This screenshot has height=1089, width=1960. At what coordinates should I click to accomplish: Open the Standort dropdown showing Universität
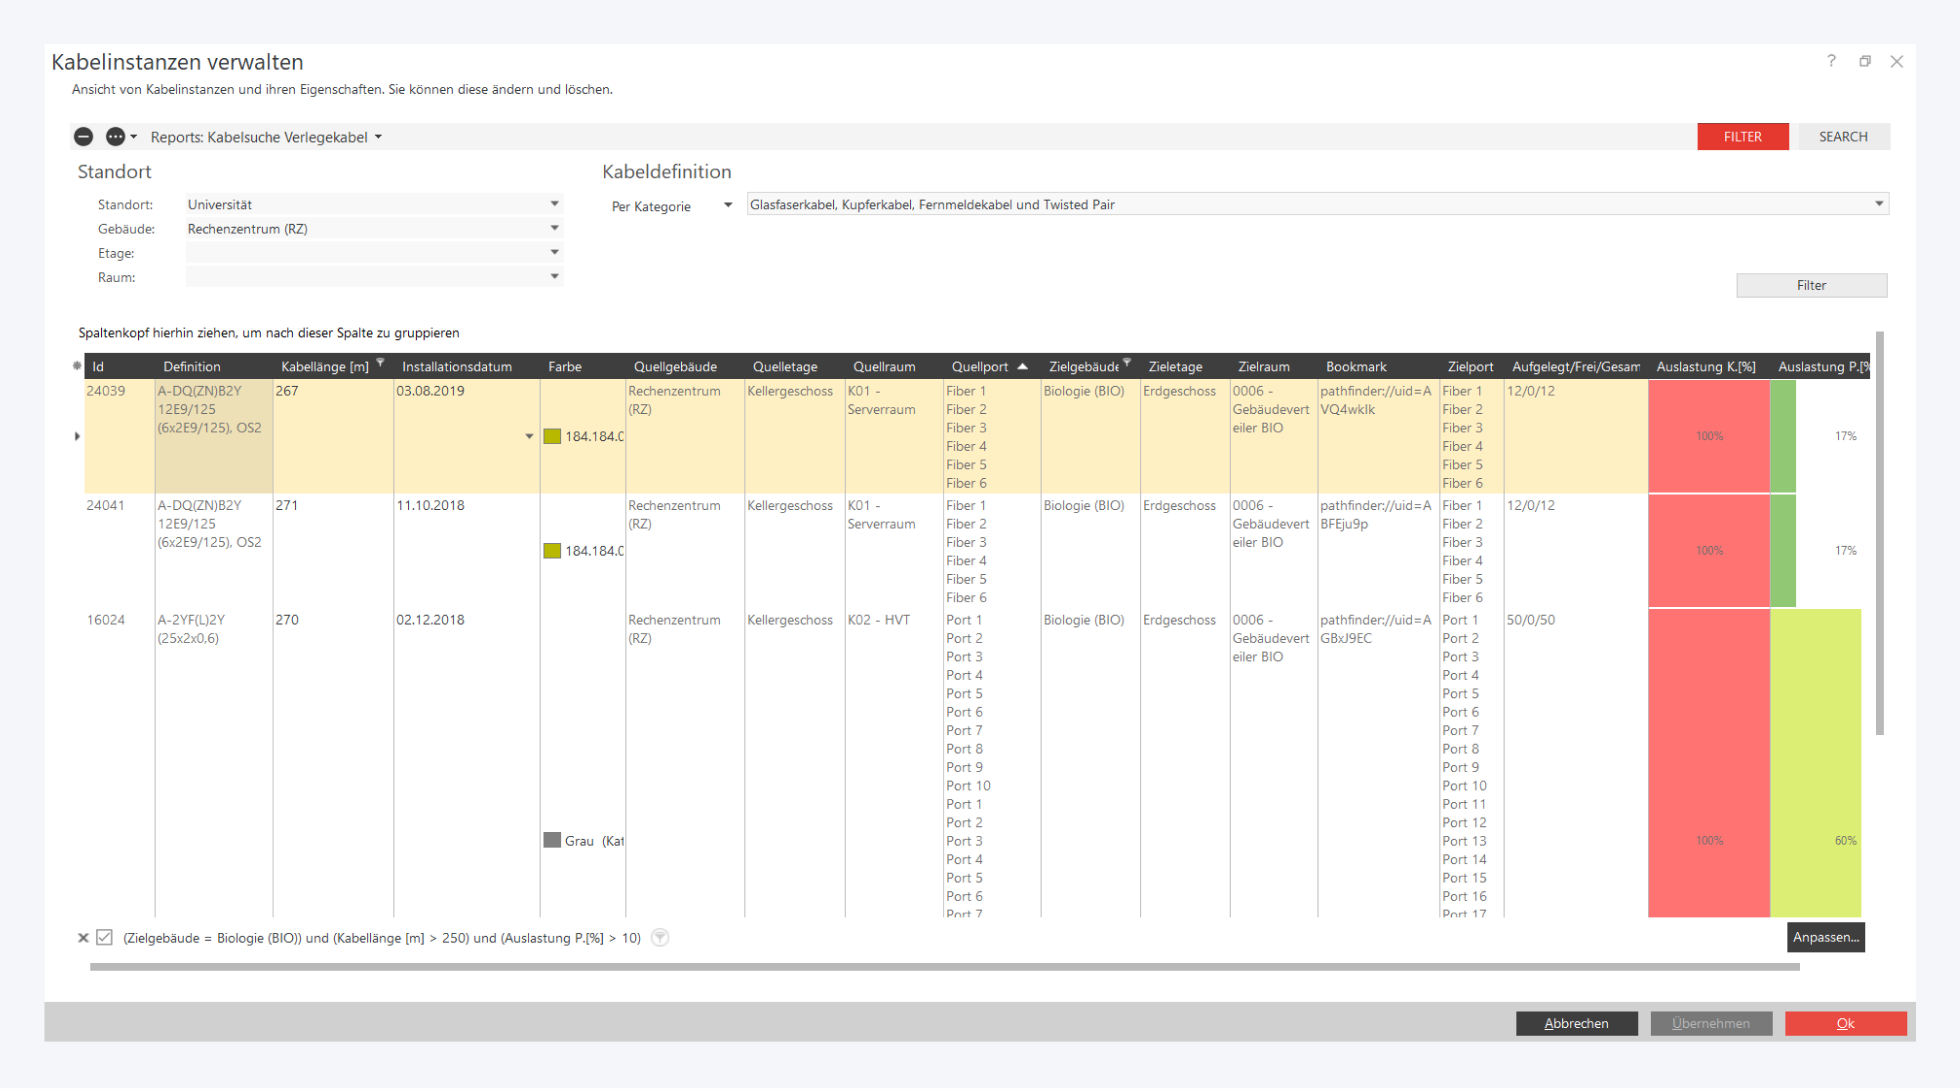(554, 204)
